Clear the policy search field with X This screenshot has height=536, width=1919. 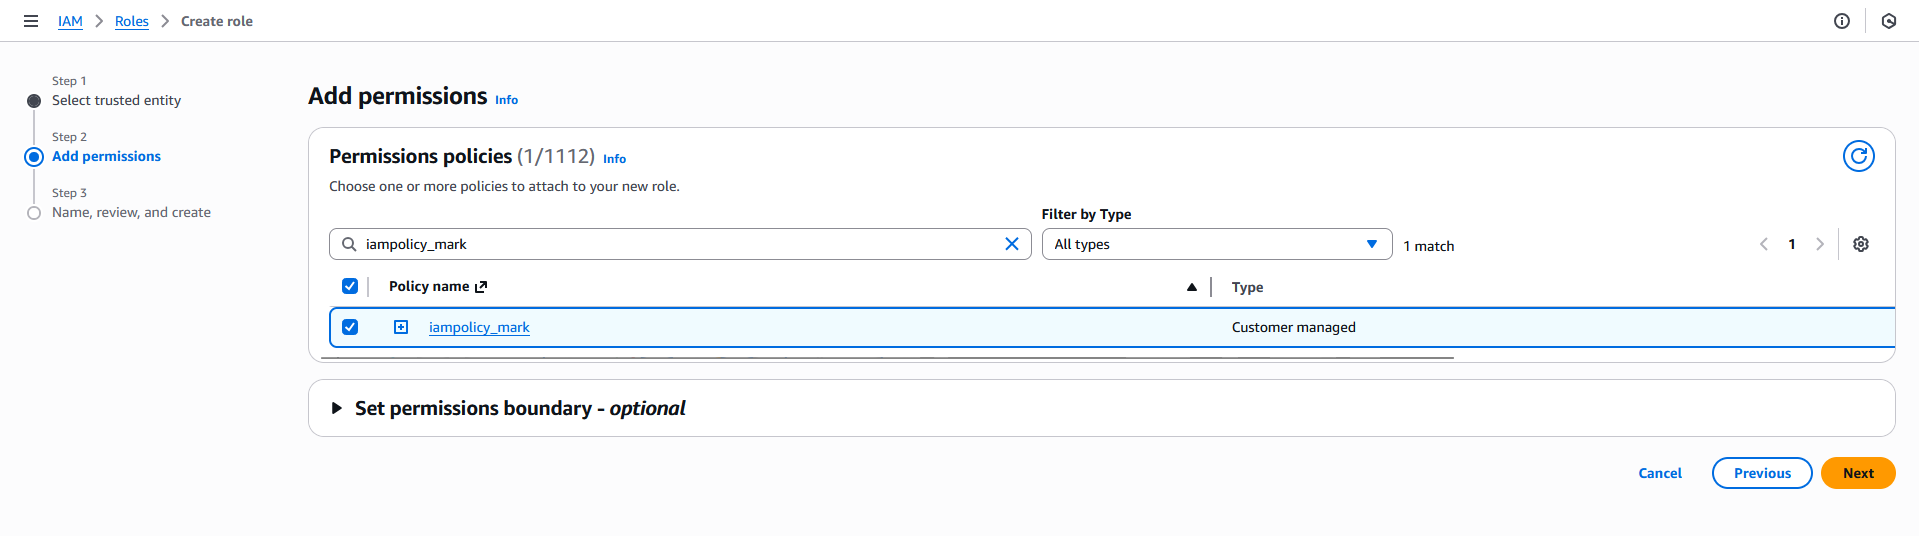tap(1012, 244)
